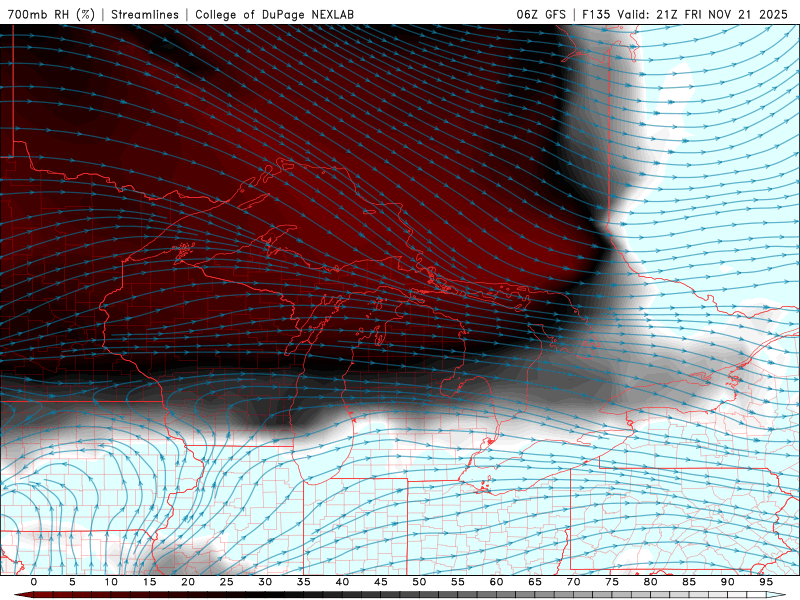The height and width of the screenshot is (600, 800).
Task: Select the "15" color scale label
Action: (x=149, y=582)
